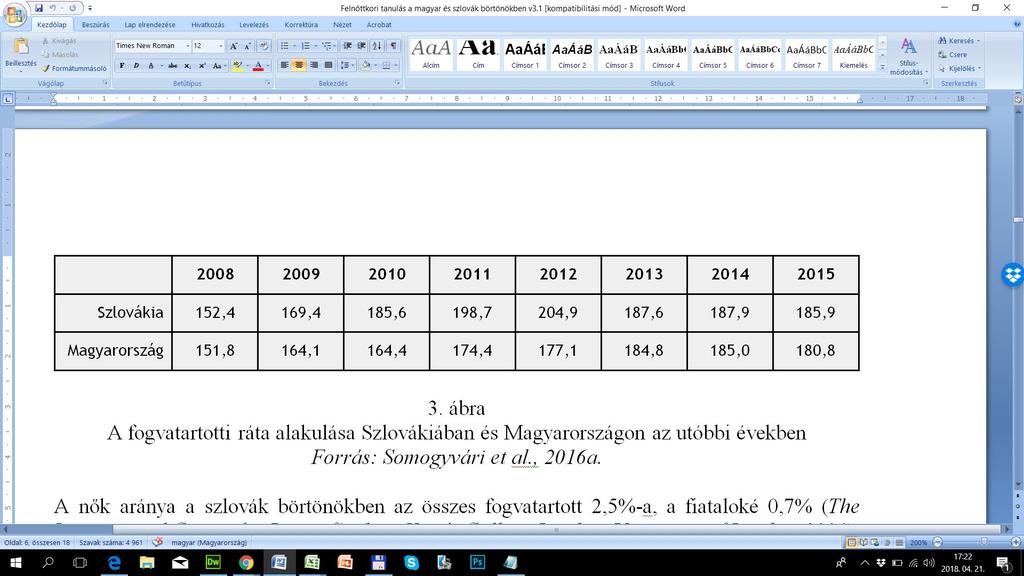The height and width of the screenshot is (576, 1024).
Task: Apply the Kiemelés style
Action: pyautogui.click(x=854, y=54)
